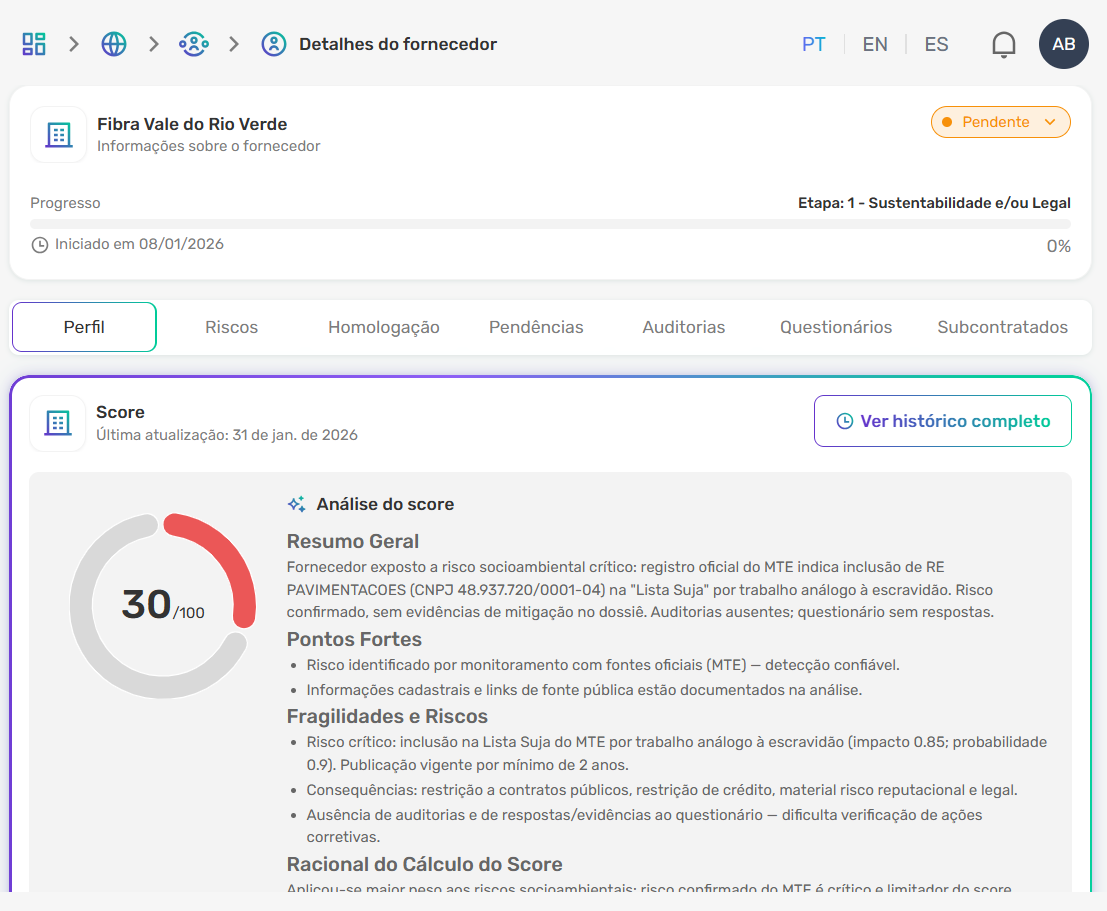Click Ver histórico completo button

[x=943, y=421]
